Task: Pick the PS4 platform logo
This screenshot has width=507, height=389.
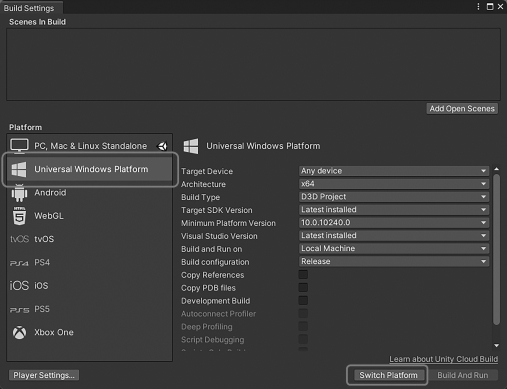Action: pyautogui.click(x=19, y=263)
